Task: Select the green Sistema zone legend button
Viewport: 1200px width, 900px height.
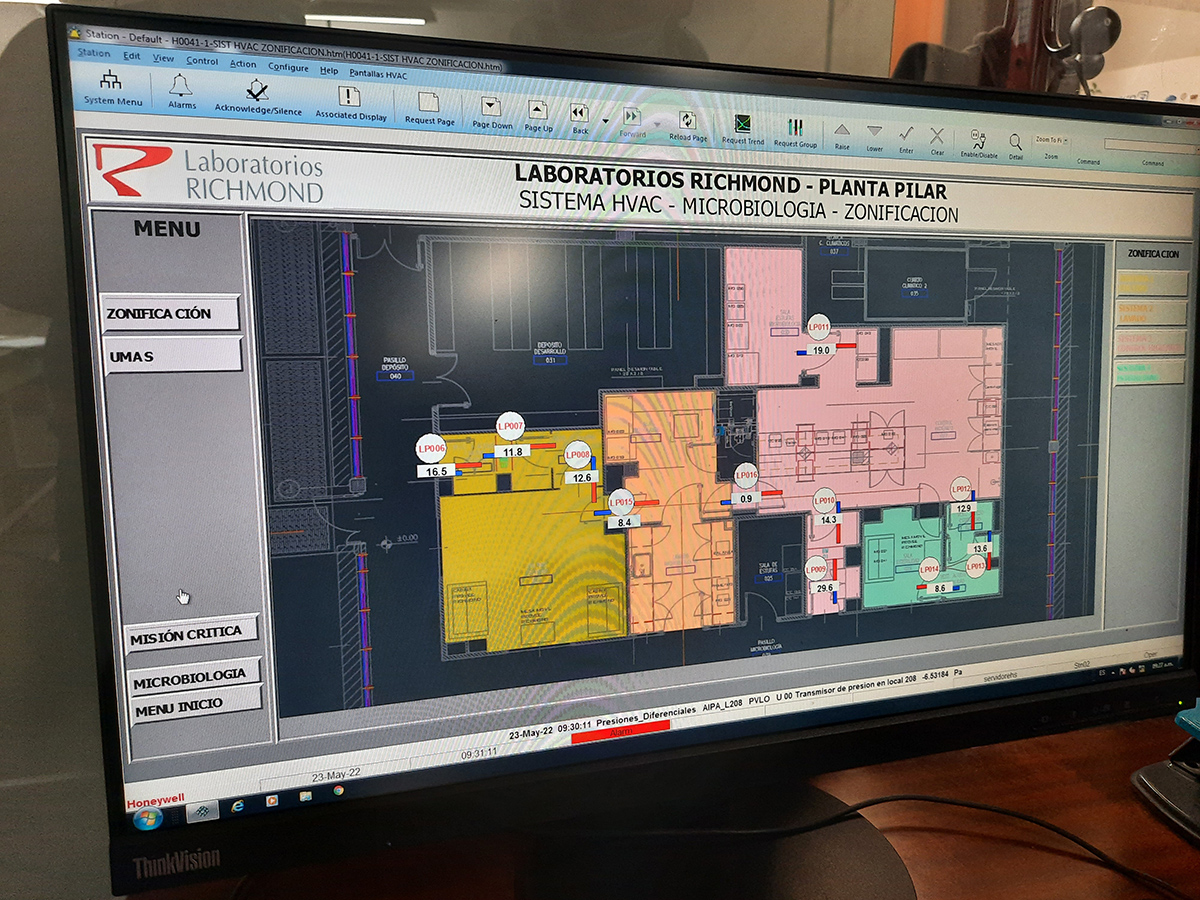Action: point(1149,372)
